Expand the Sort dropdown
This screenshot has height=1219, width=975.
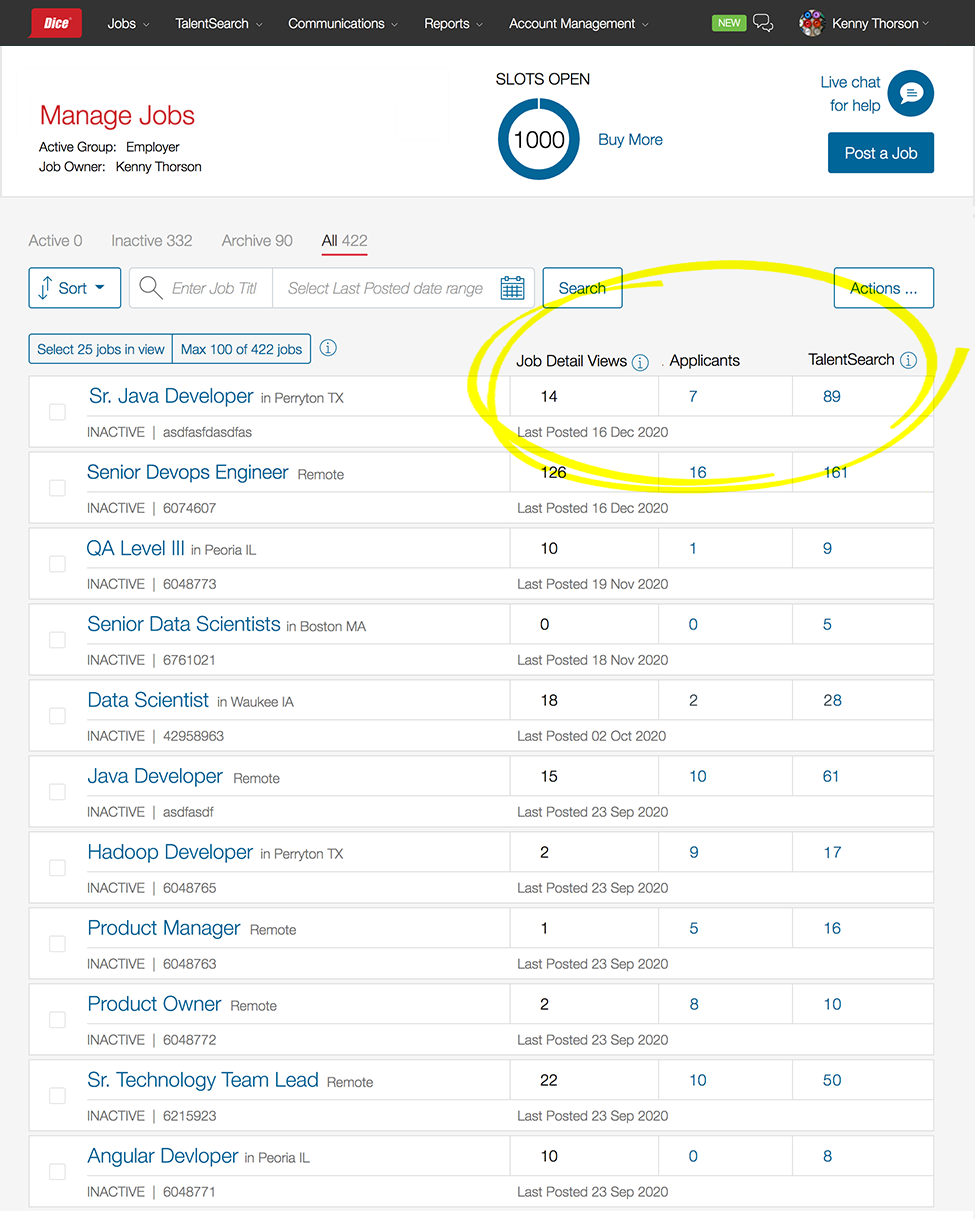tap(75, 288)
